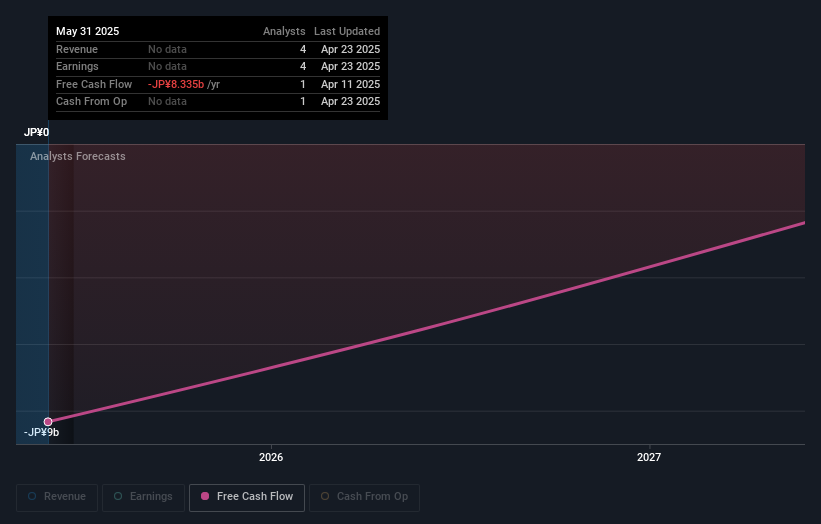
Task: Click the -JP¥9b axis label
Action: tap(41, 432)
